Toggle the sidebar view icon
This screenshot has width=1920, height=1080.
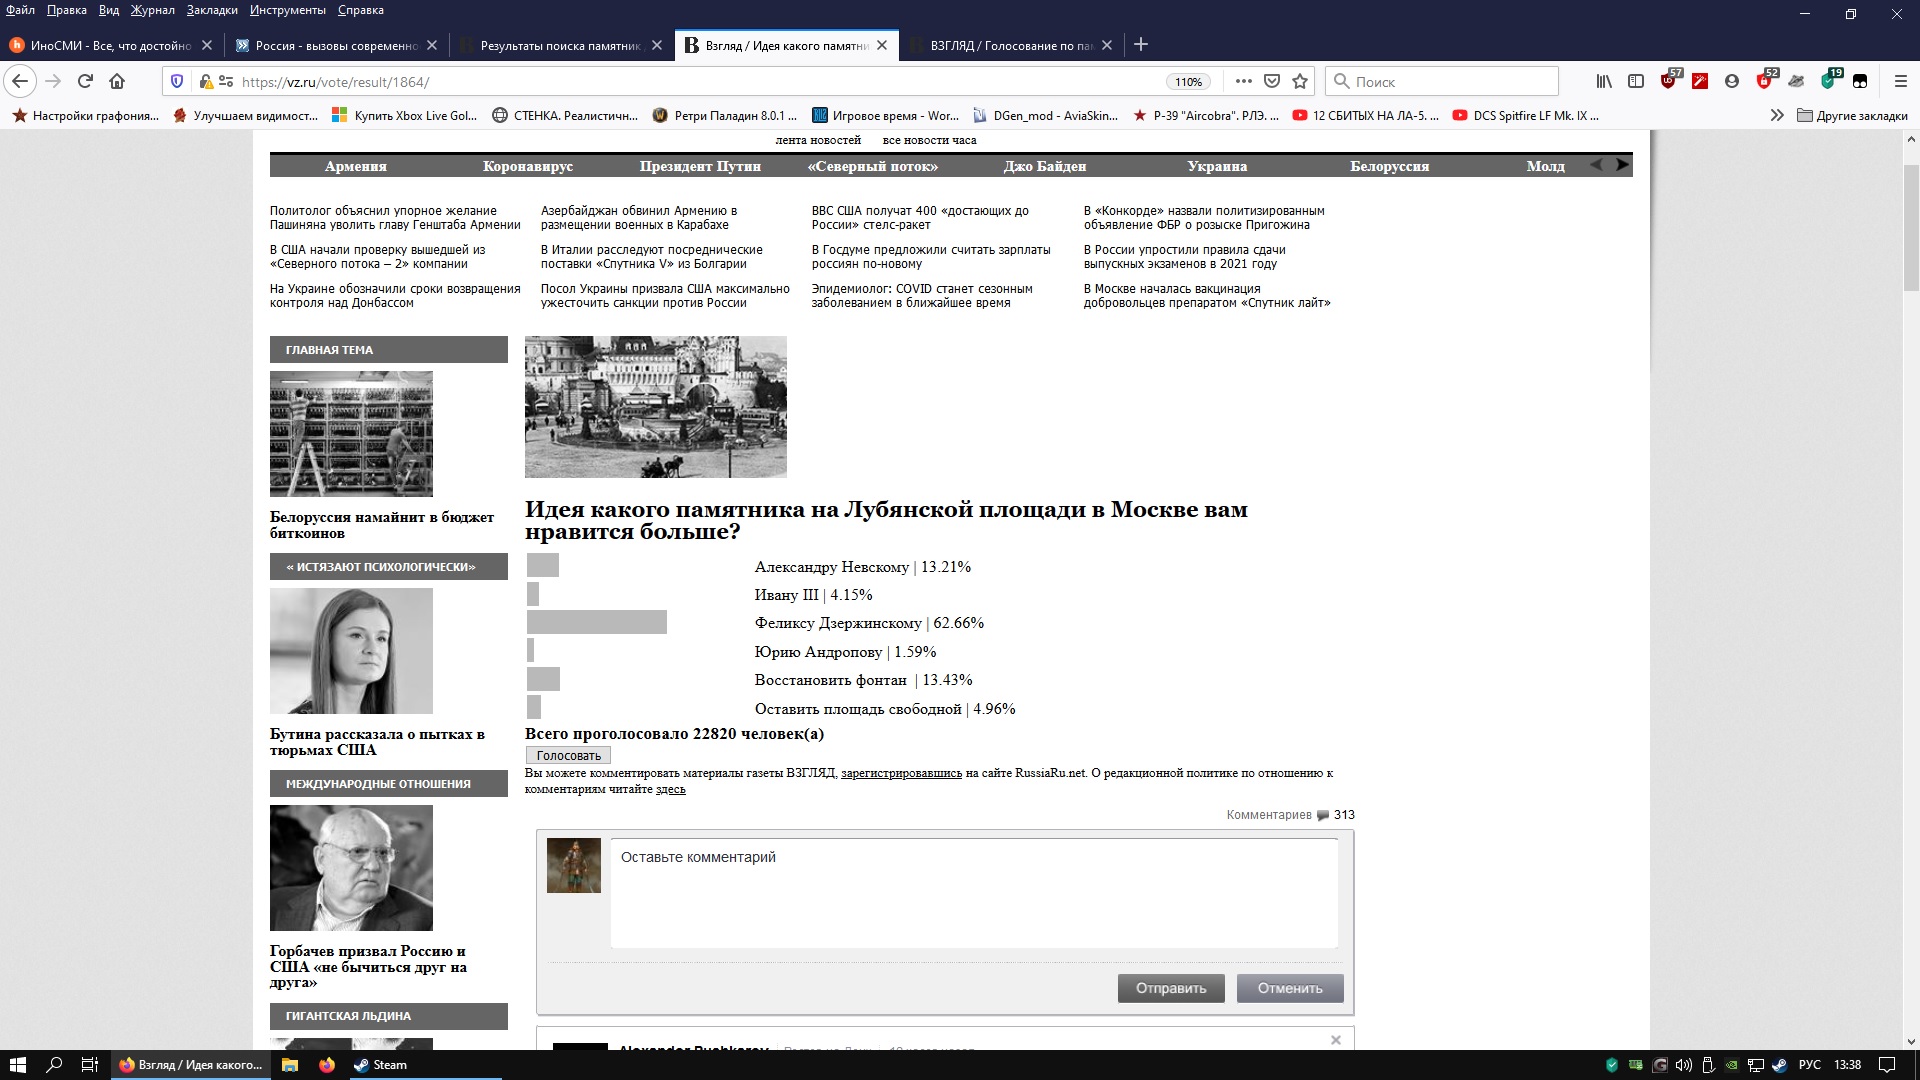click(x=1636, y=81)
